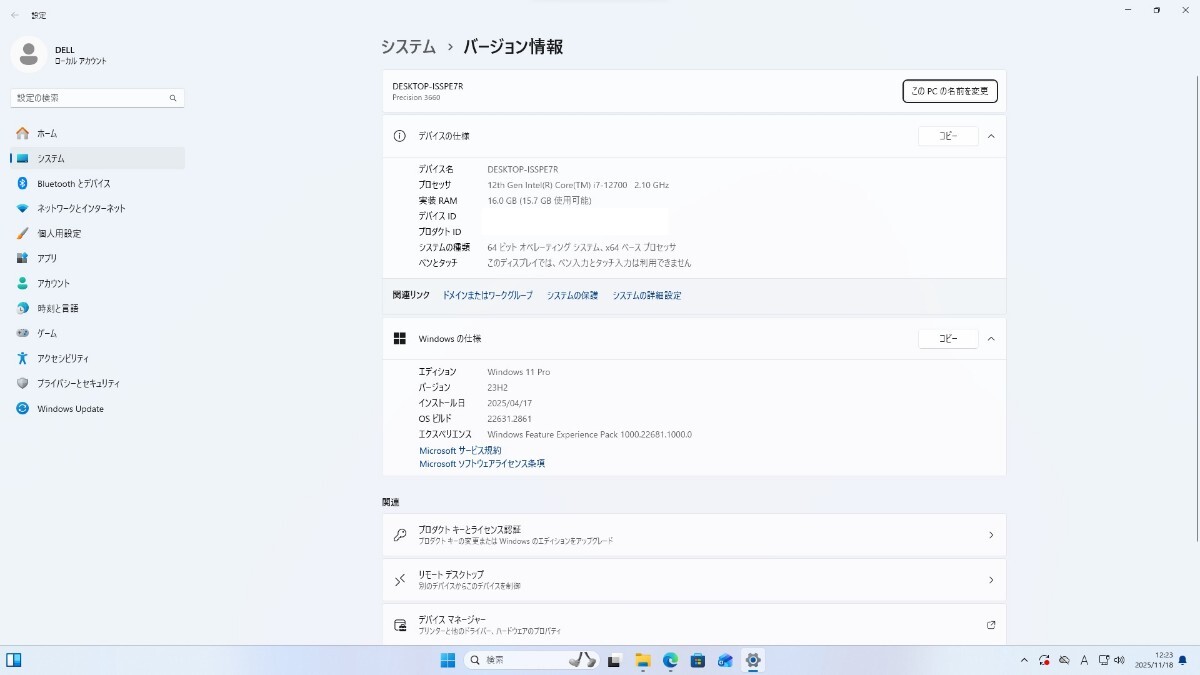
Task: Click the このPCの名前を変更 button
Action: [x=948, y=91]
